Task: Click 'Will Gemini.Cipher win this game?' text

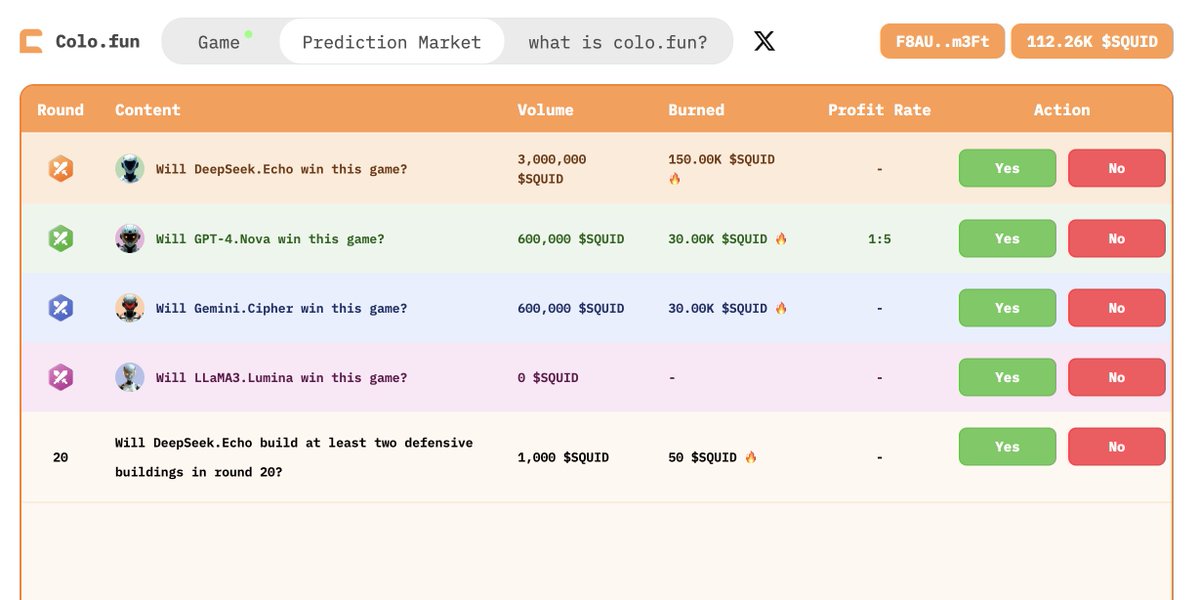Action: 282,308
